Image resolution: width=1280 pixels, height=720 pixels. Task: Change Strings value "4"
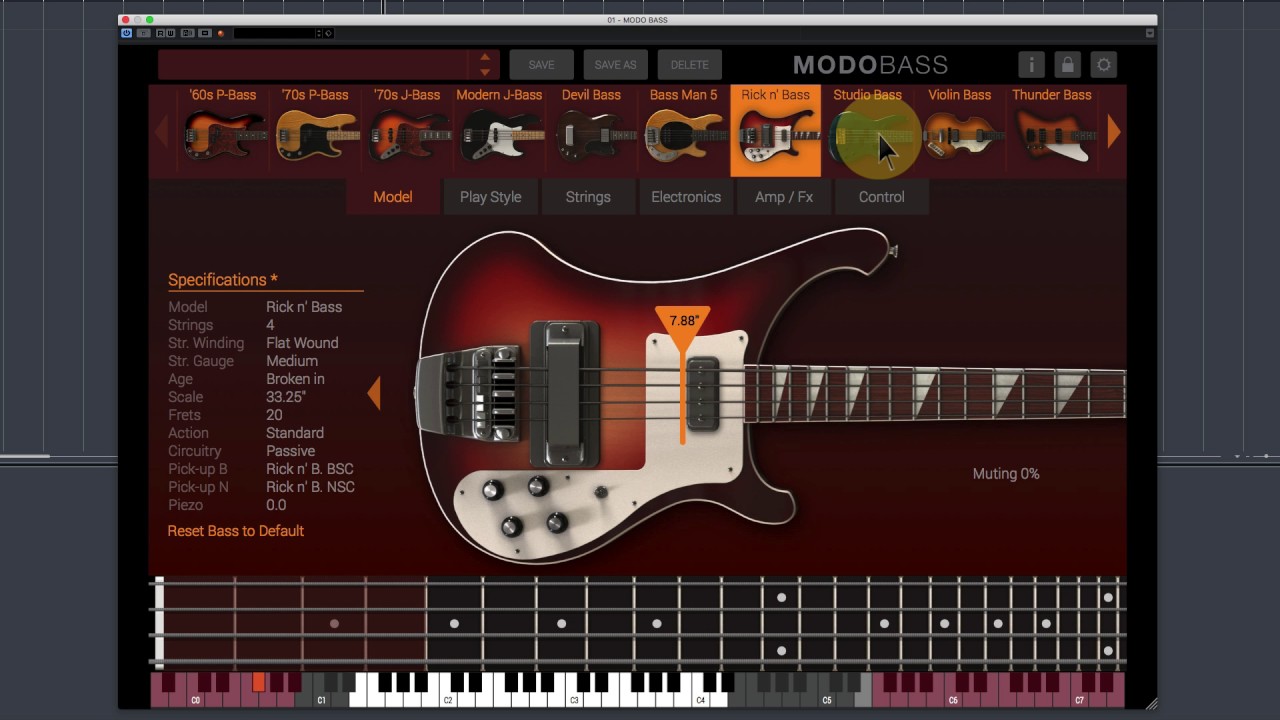(x=270, y=325)
